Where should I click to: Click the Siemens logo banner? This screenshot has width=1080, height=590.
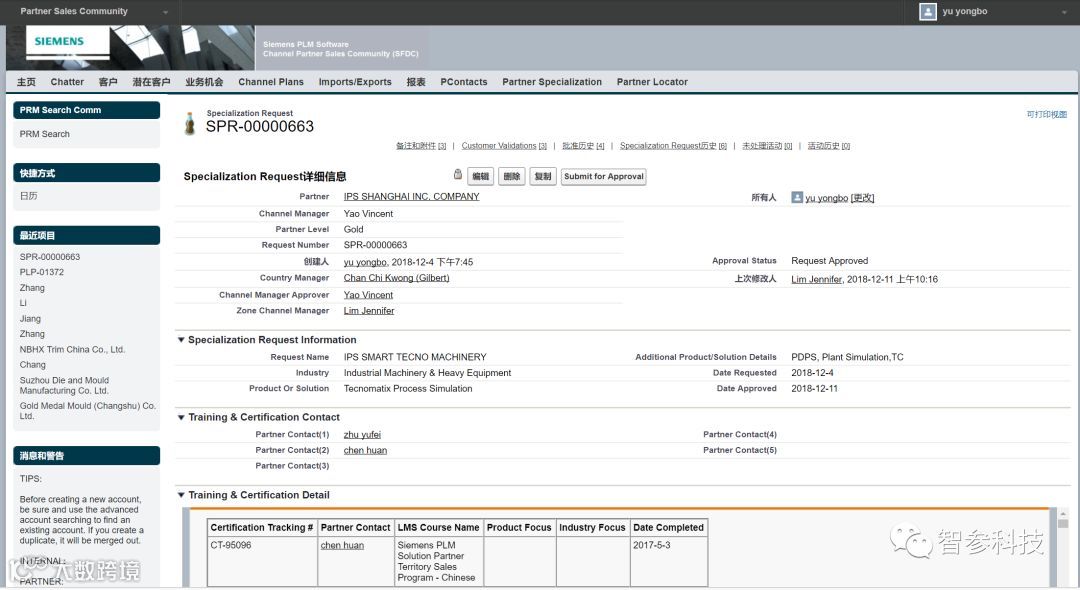pos(130,48)
